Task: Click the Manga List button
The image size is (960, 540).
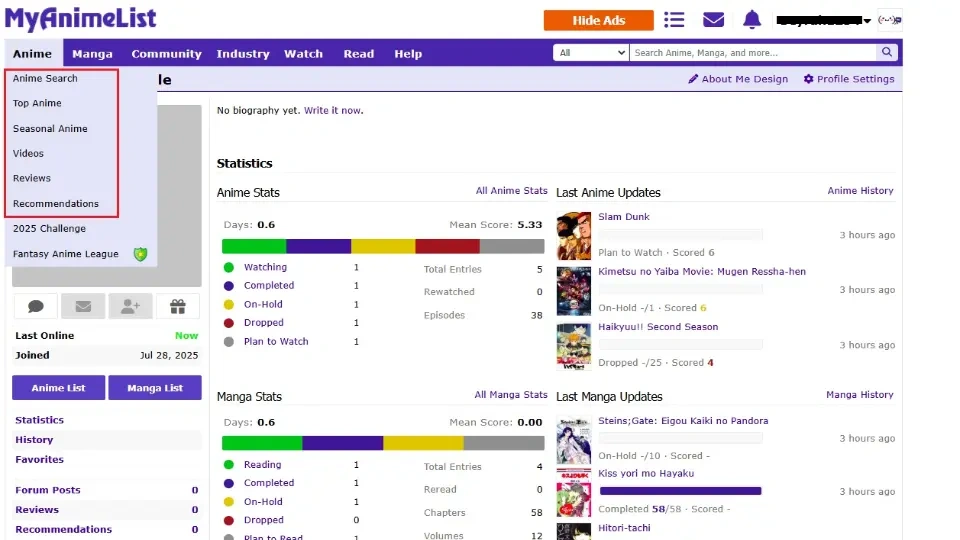Action: [x=155, y=388]
